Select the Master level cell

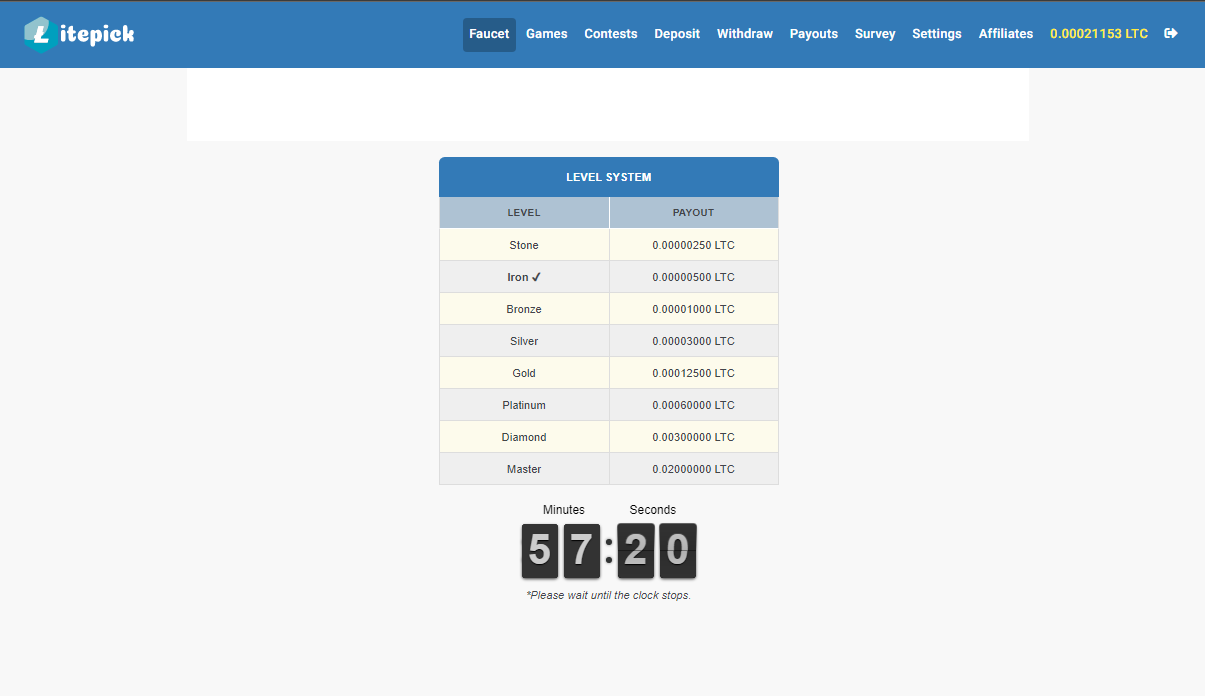[x=524, y=469]
